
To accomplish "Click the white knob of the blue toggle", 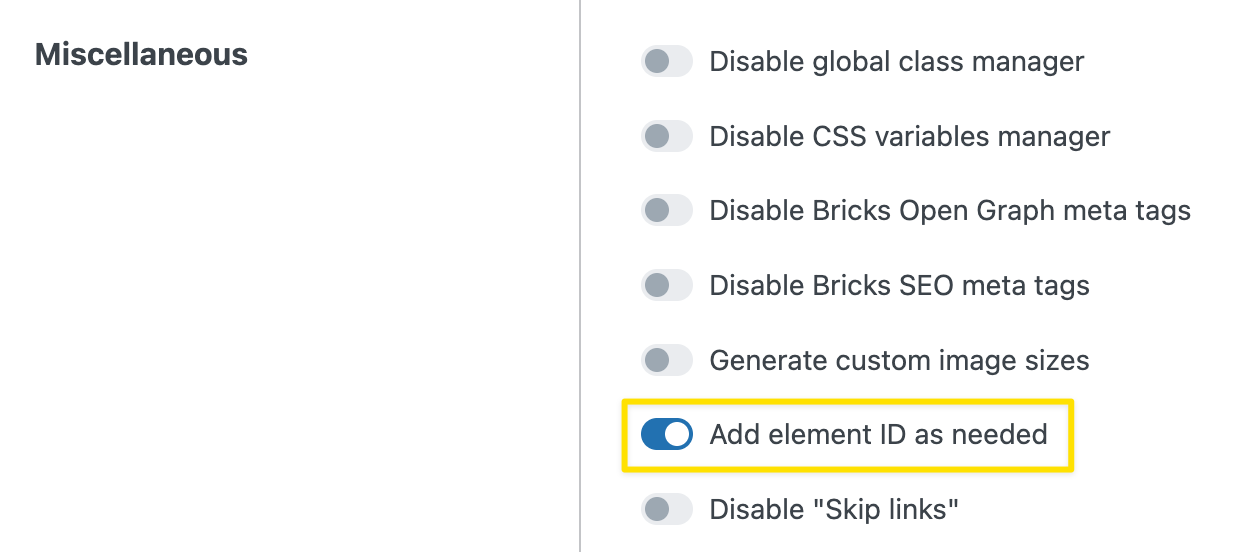I will click(x=677, y=434).
